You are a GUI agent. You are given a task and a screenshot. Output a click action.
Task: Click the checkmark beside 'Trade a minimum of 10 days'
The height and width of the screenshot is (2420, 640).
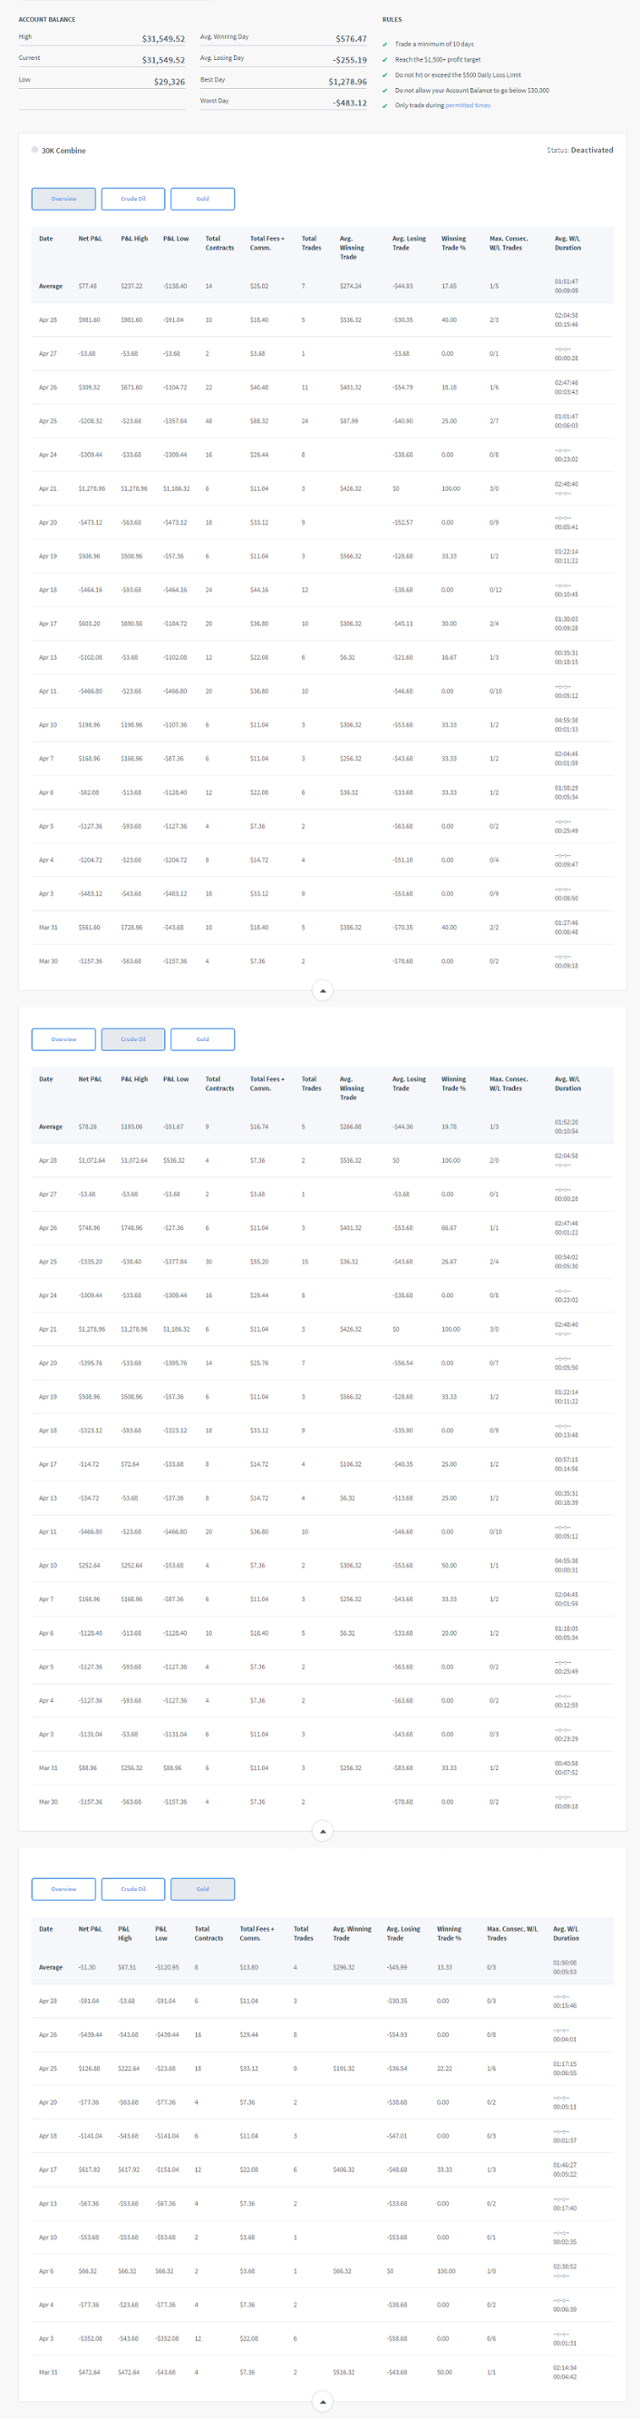(385, 44)
